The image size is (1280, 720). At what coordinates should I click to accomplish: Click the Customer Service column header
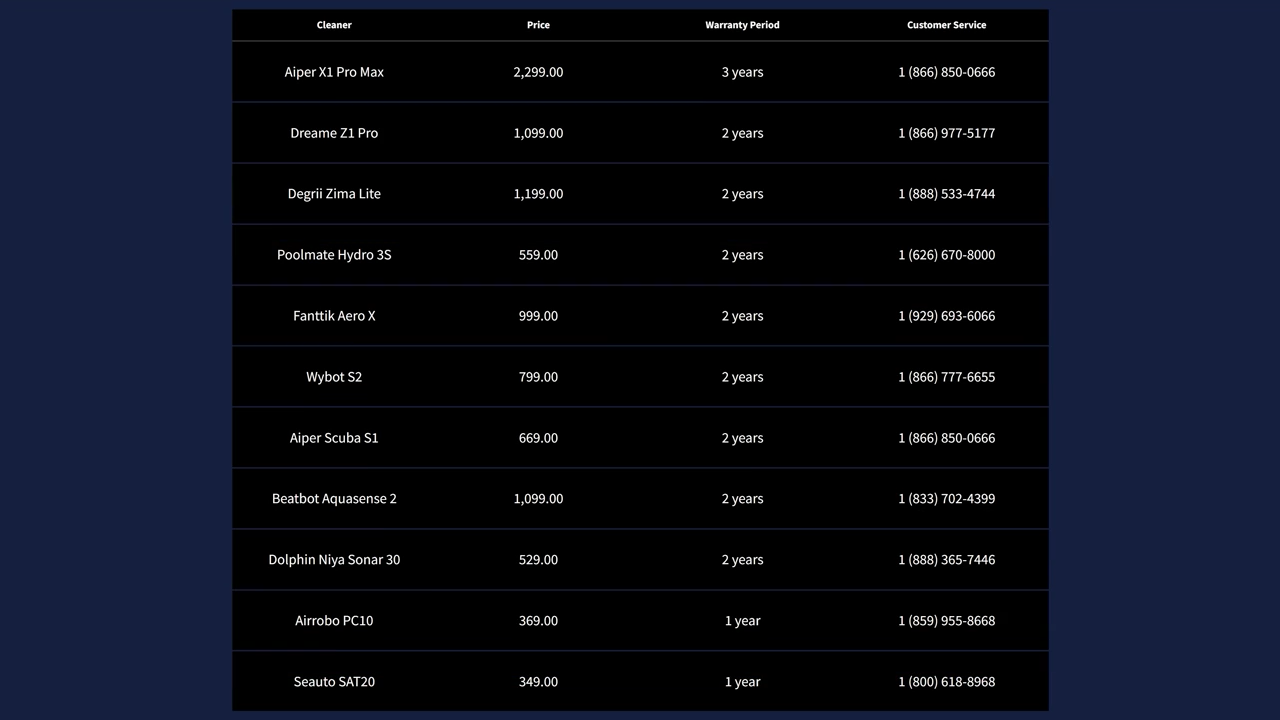(946, 25)
